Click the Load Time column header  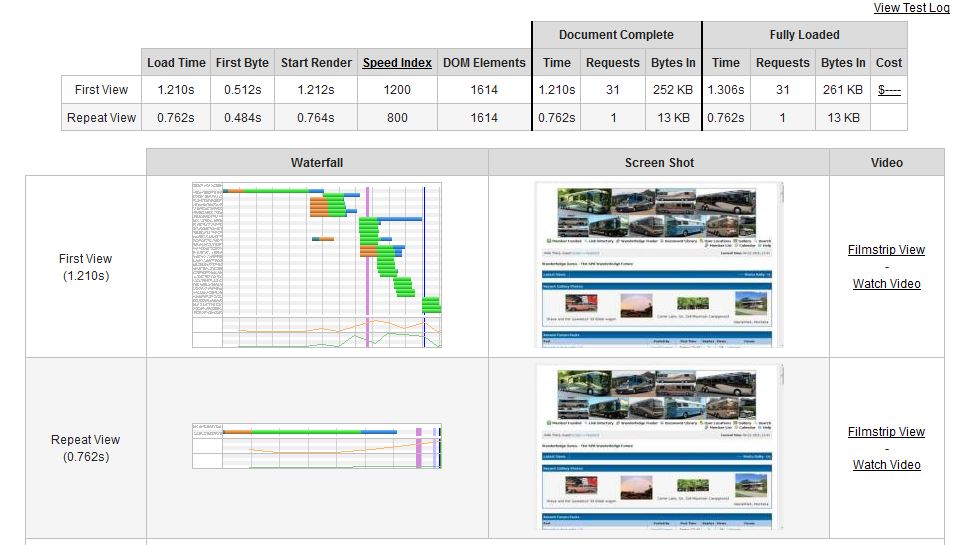(x=176, y=62)
